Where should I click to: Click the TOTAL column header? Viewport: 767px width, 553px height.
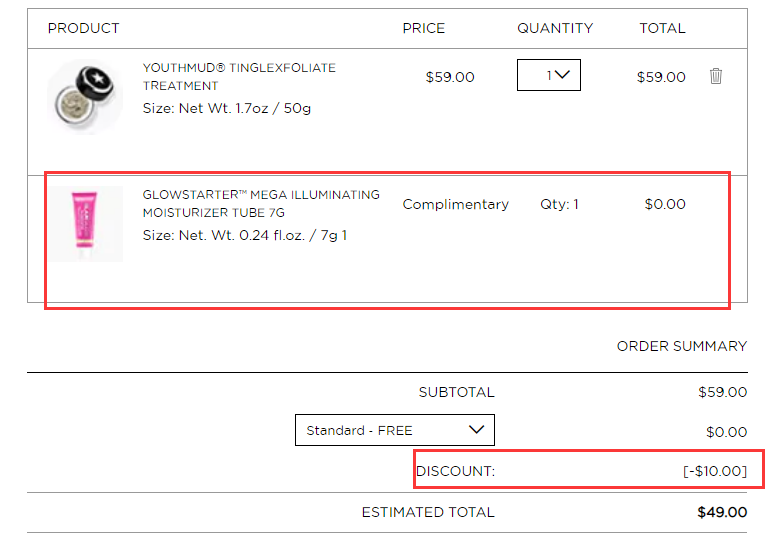coord(662,28)
